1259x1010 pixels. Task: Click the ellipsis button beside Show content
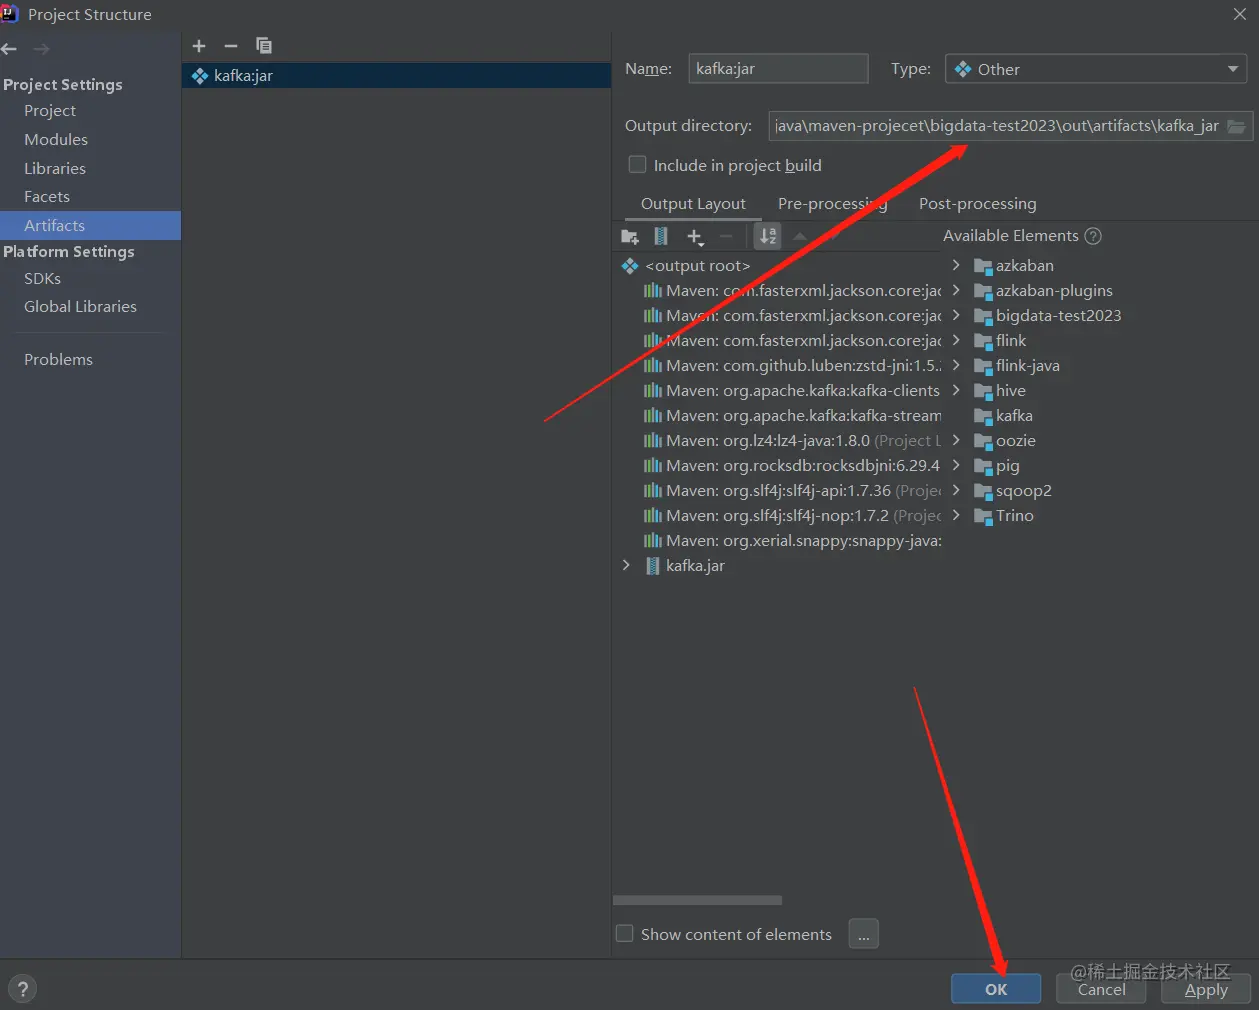(x=863, y=934)
